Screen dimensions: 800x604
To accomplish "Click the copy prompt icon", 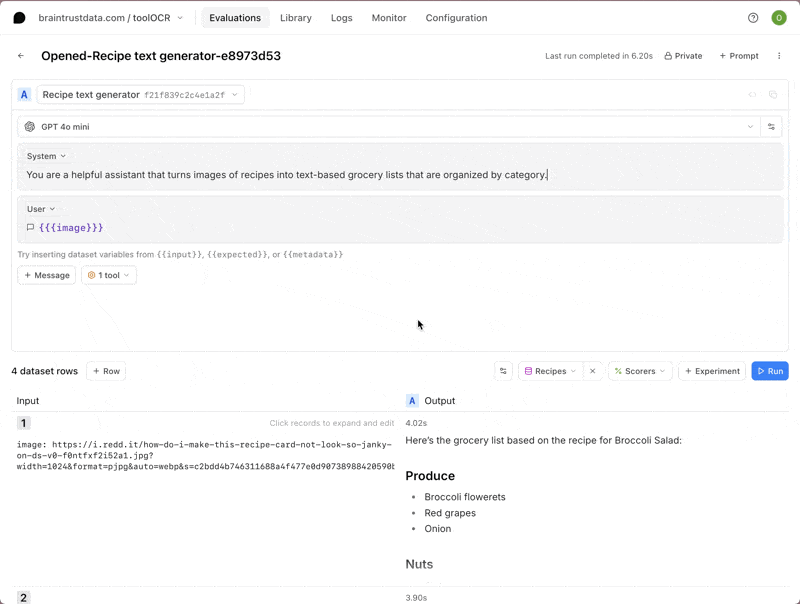I will [773, 95].
